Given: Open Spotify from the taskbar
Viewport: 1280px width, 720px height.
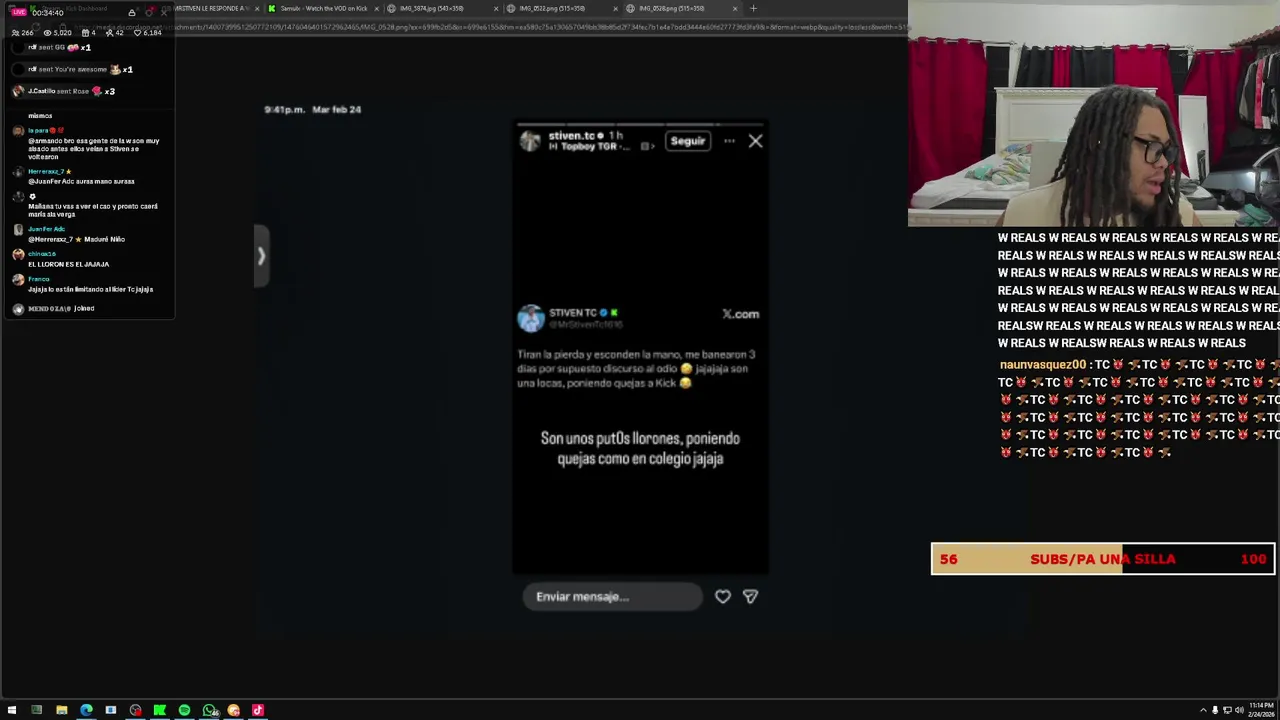Looking at the screenshot, I should (x=184, y=710).
